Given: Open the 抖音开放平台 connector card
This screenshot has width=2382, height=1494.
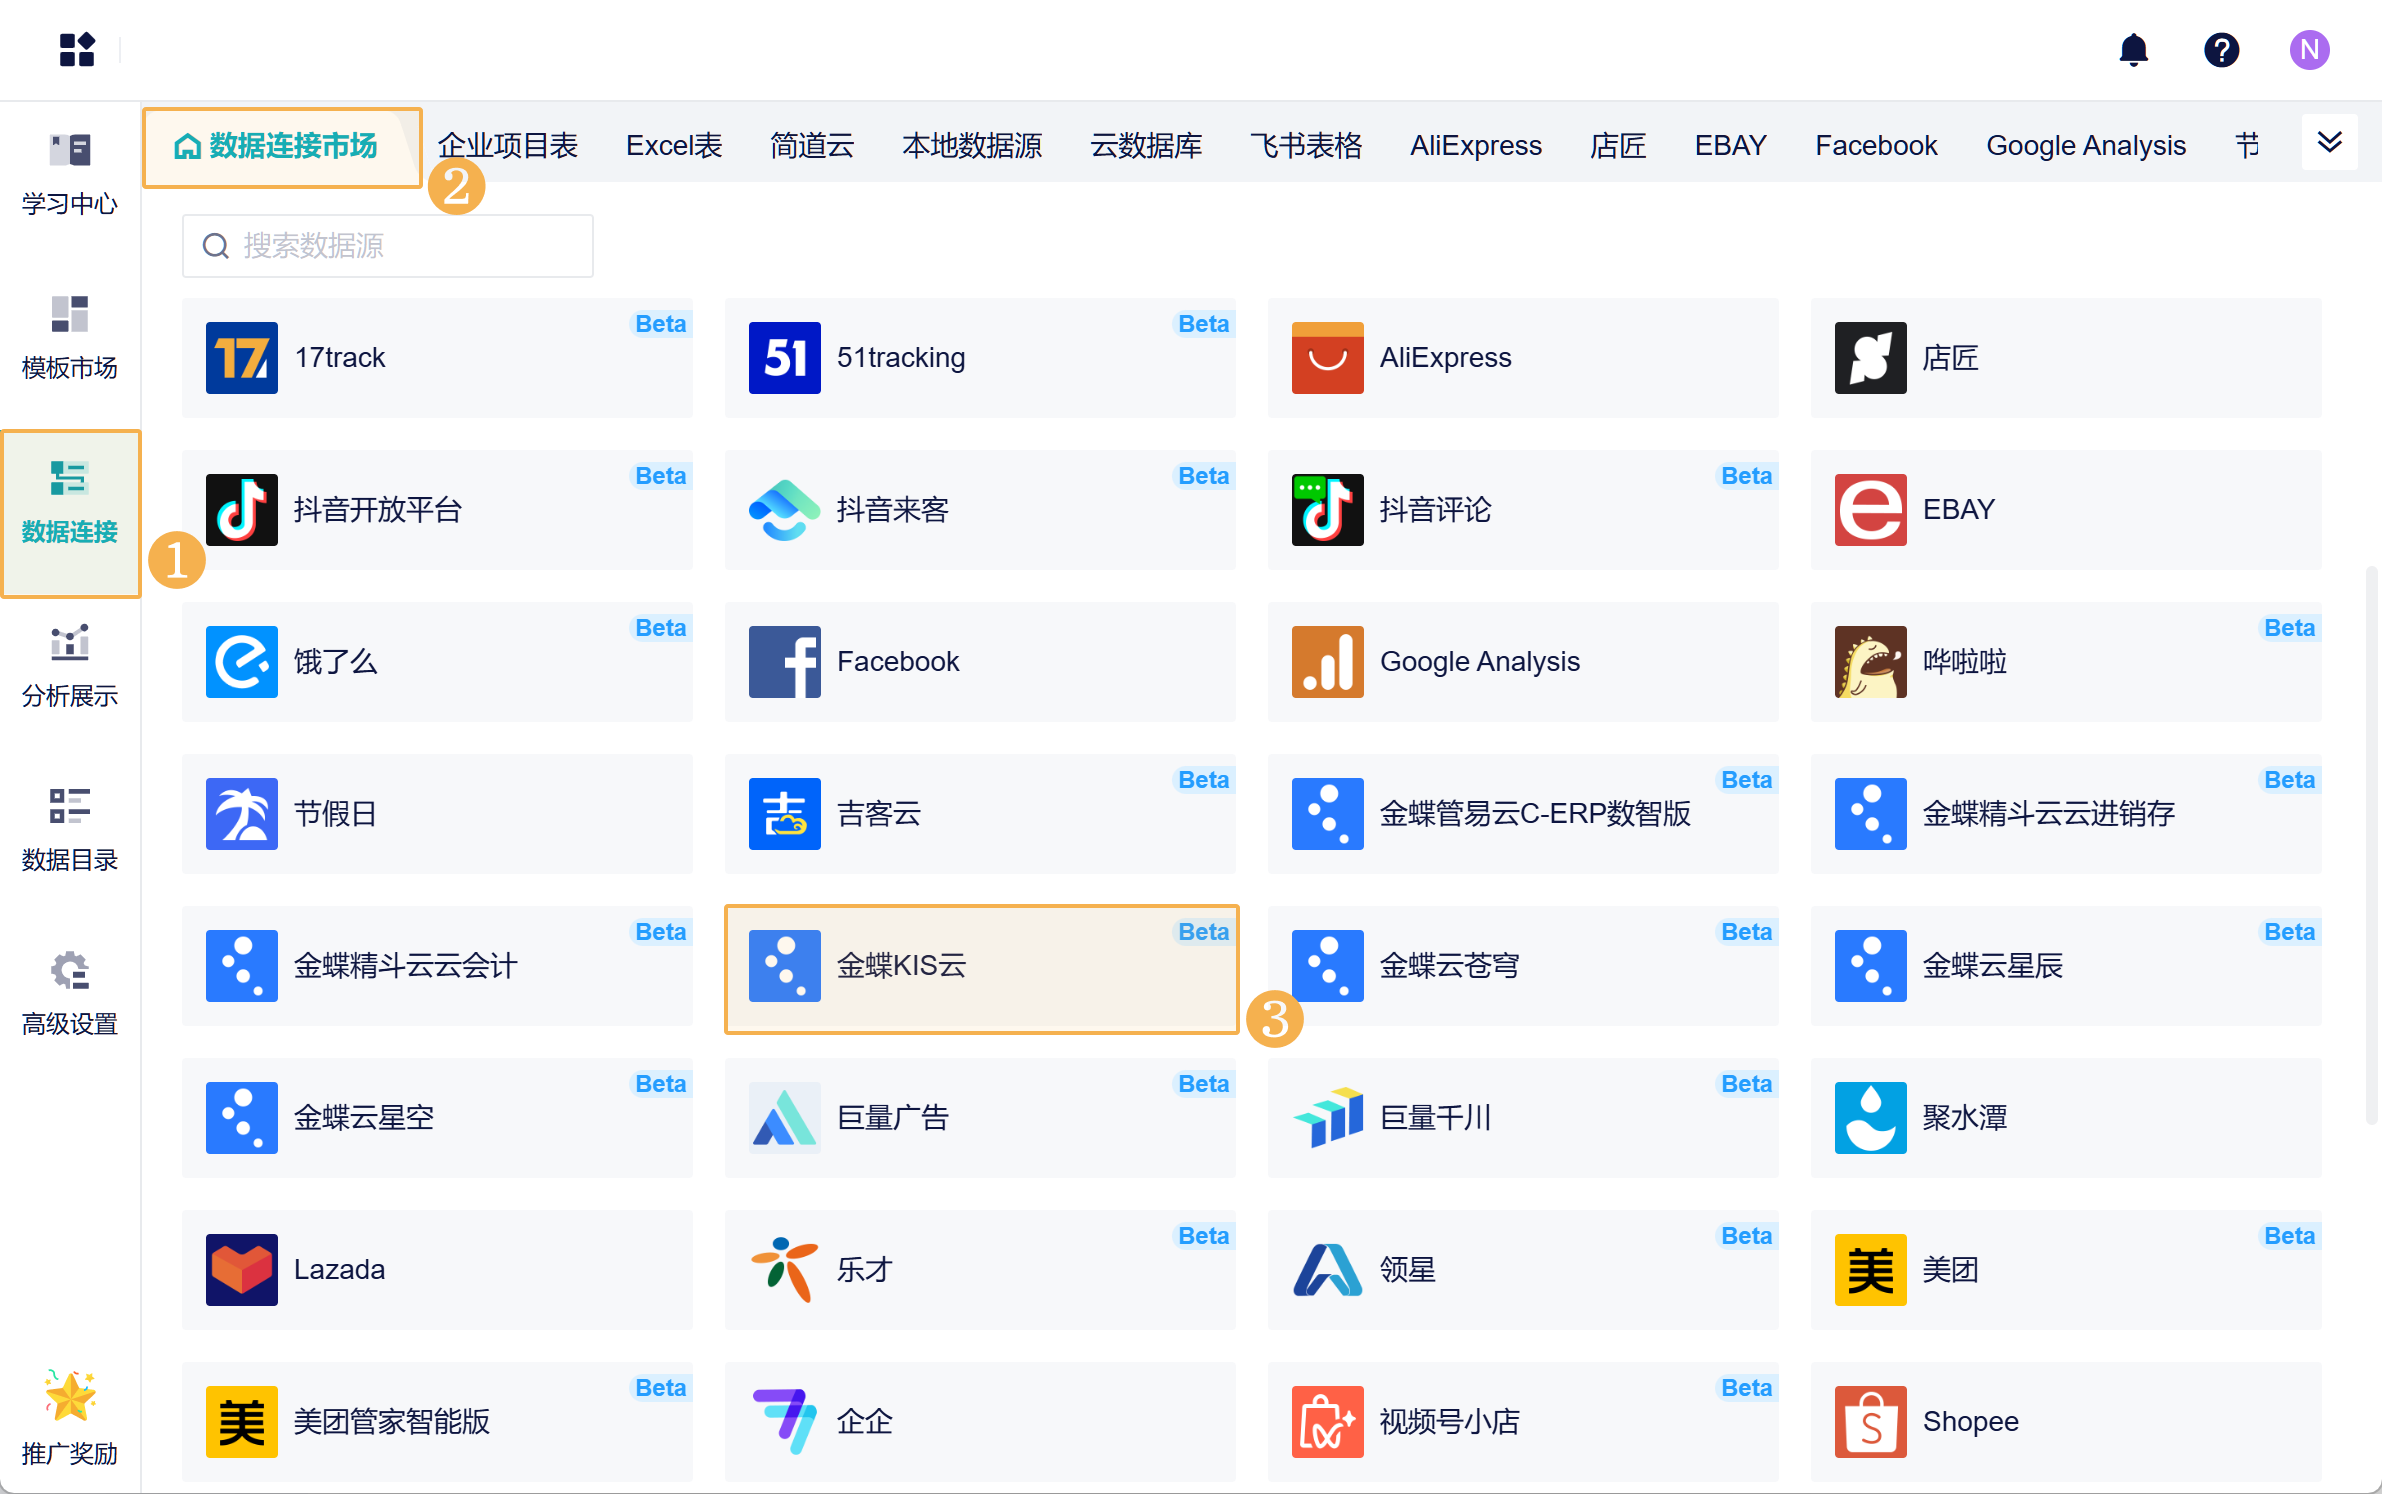Looking at the screenshot, I should click(437, 510).
